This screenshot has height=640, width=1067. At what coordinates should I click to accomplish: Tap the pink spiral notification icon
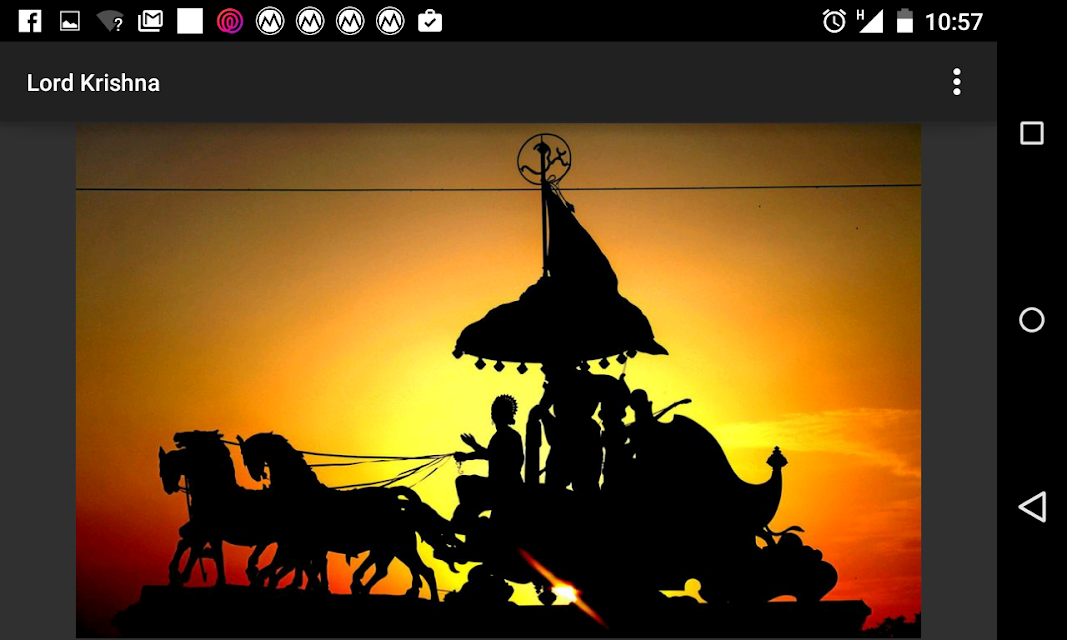(230, 21)
